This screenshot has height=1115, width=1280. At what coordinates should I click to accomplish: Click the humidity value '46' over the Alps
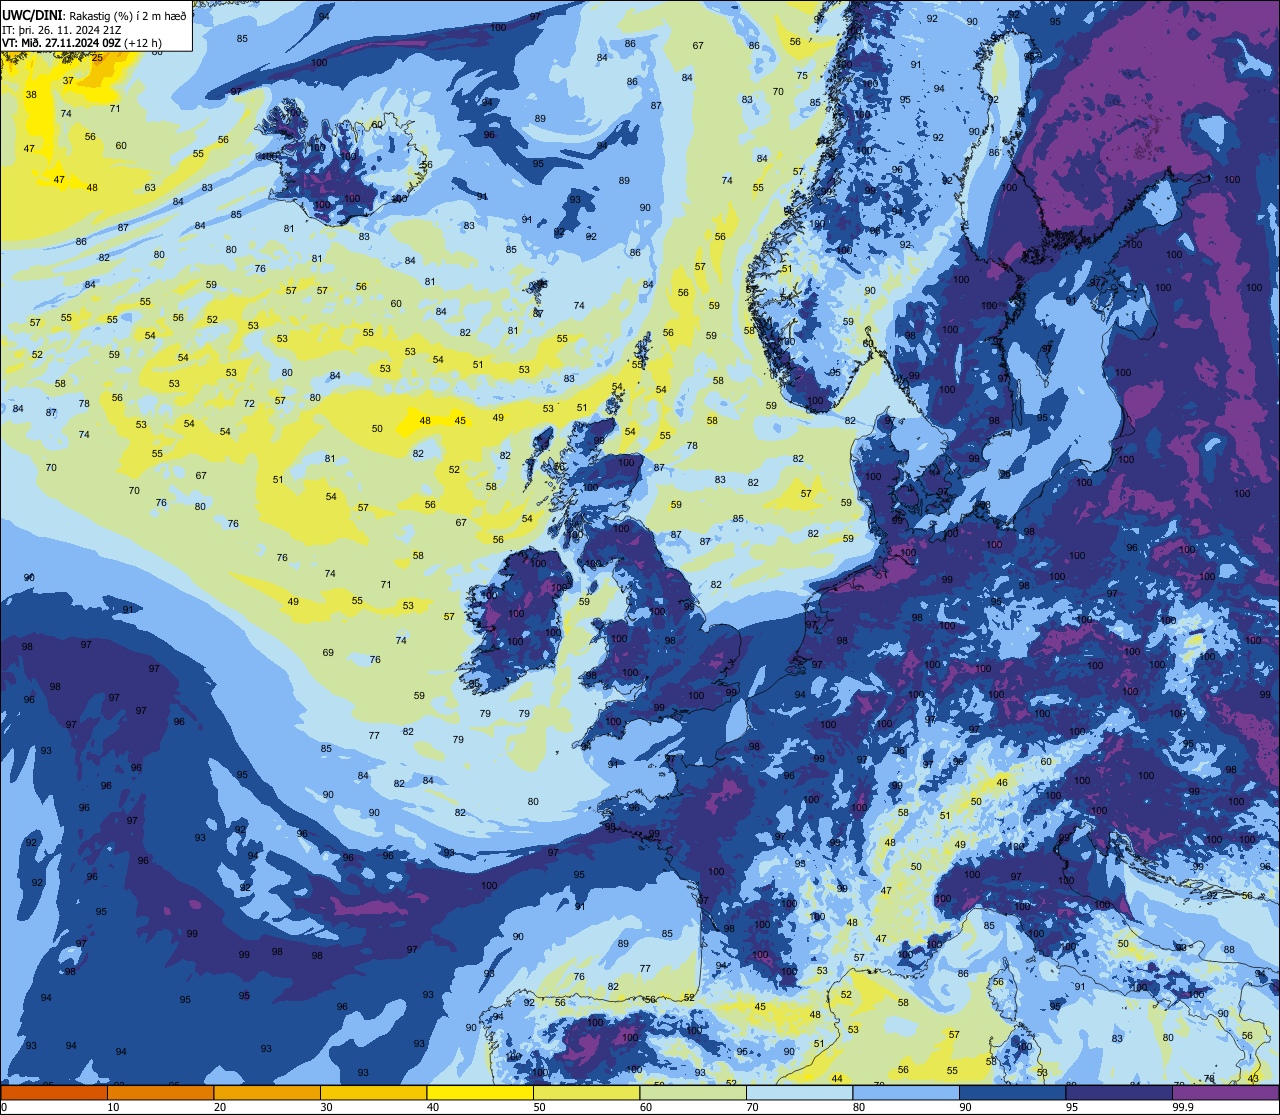coord(1002,782)
